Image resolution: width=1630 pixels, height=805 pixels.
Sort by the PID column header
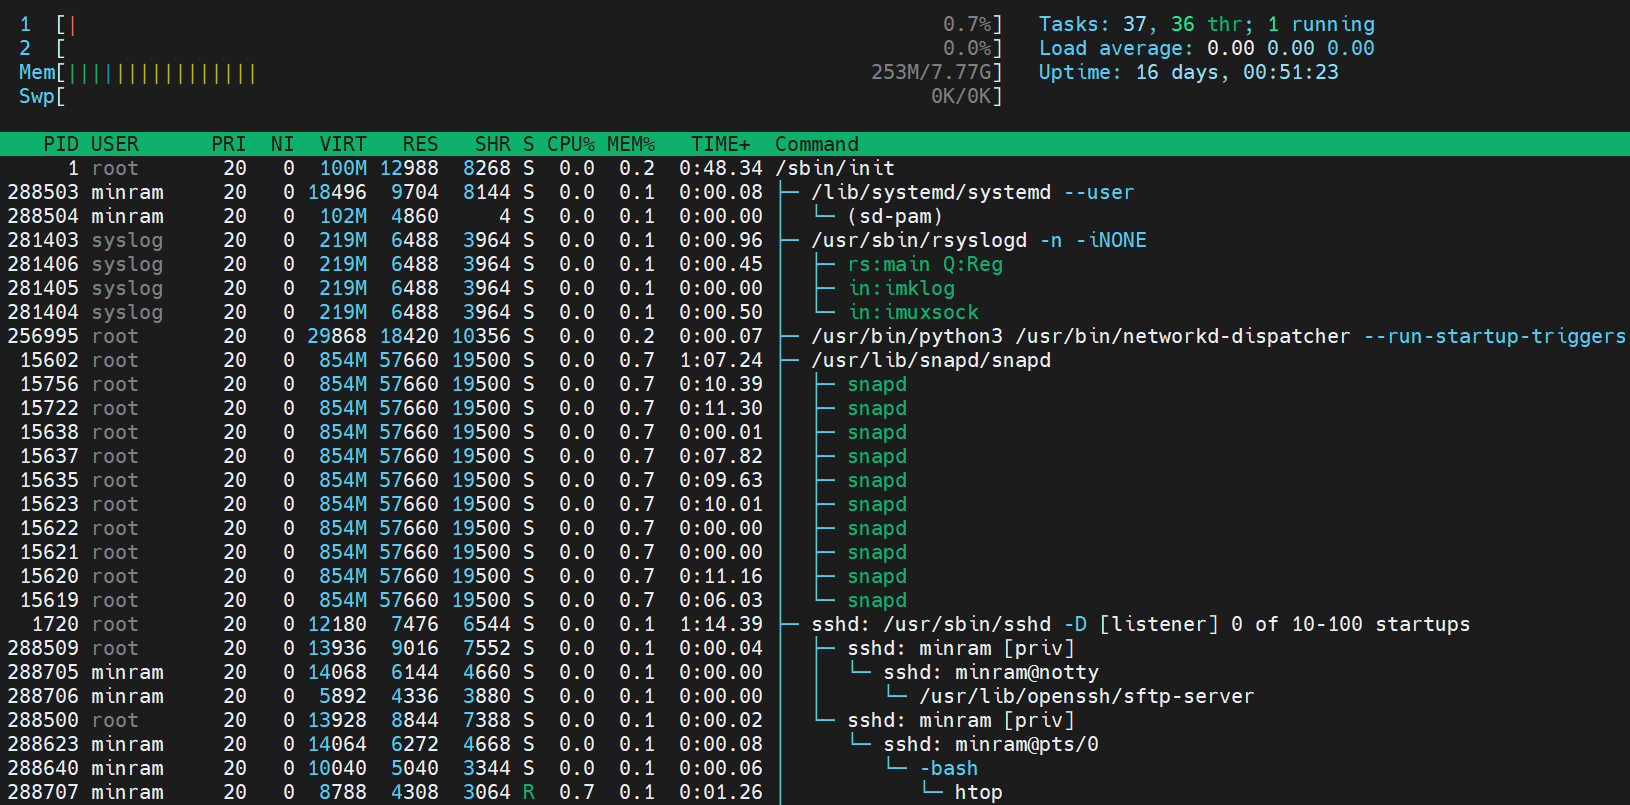(x=61, y=144)
